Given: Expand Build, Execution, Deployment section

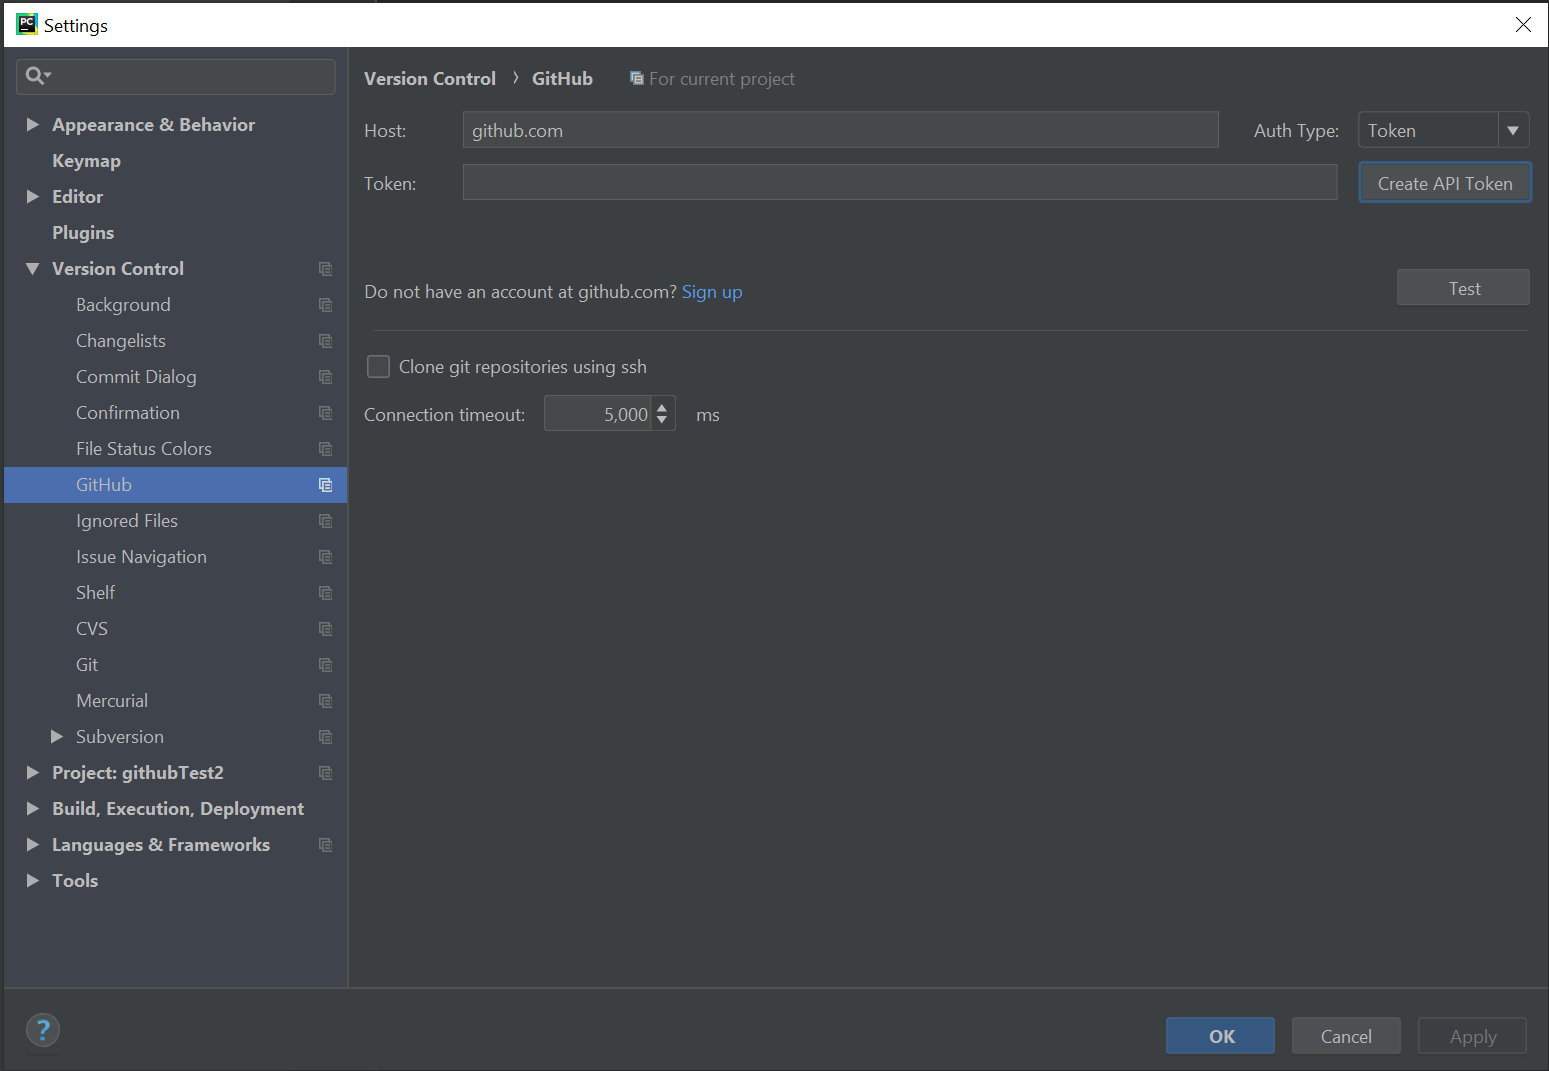Looking at the screenshot, I should coord(32,809).
